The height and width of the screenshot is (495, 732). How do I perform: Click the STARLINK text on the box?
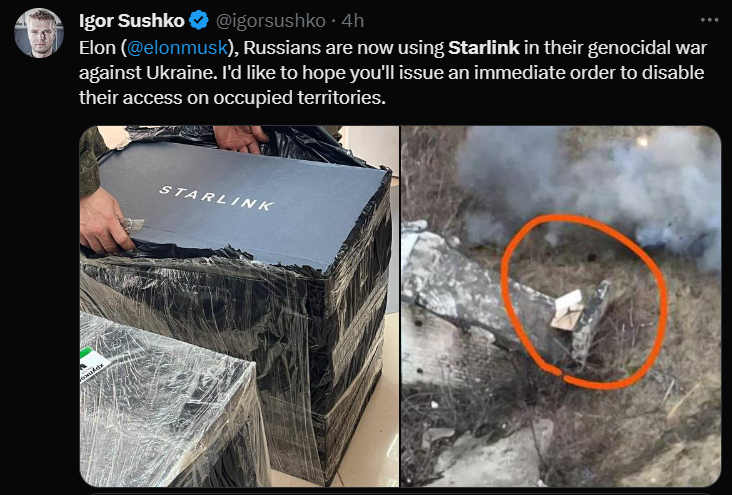217,198
